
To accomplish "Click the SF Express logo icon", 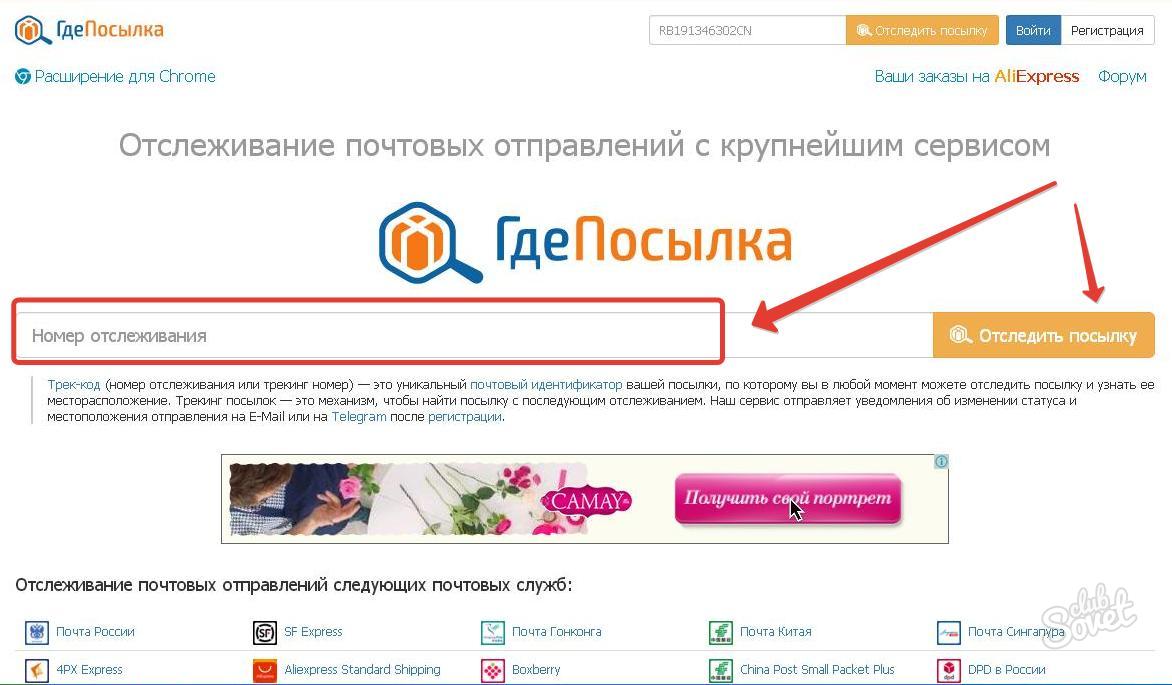I will tap(265, 633).
